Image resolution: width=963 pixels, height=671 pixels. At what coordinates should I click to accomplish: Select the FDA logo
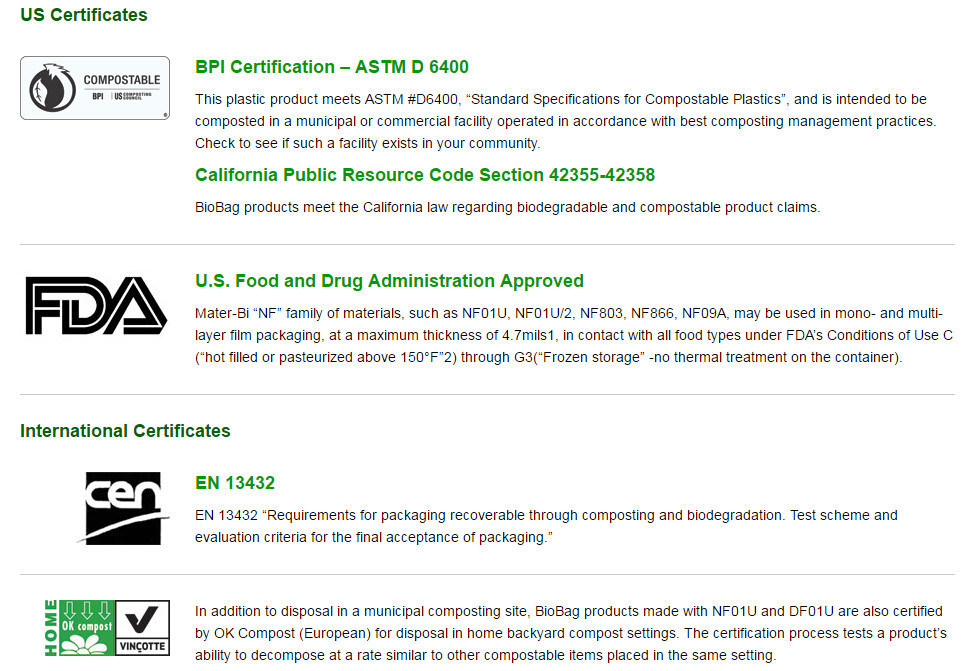[x=95, y=306]
